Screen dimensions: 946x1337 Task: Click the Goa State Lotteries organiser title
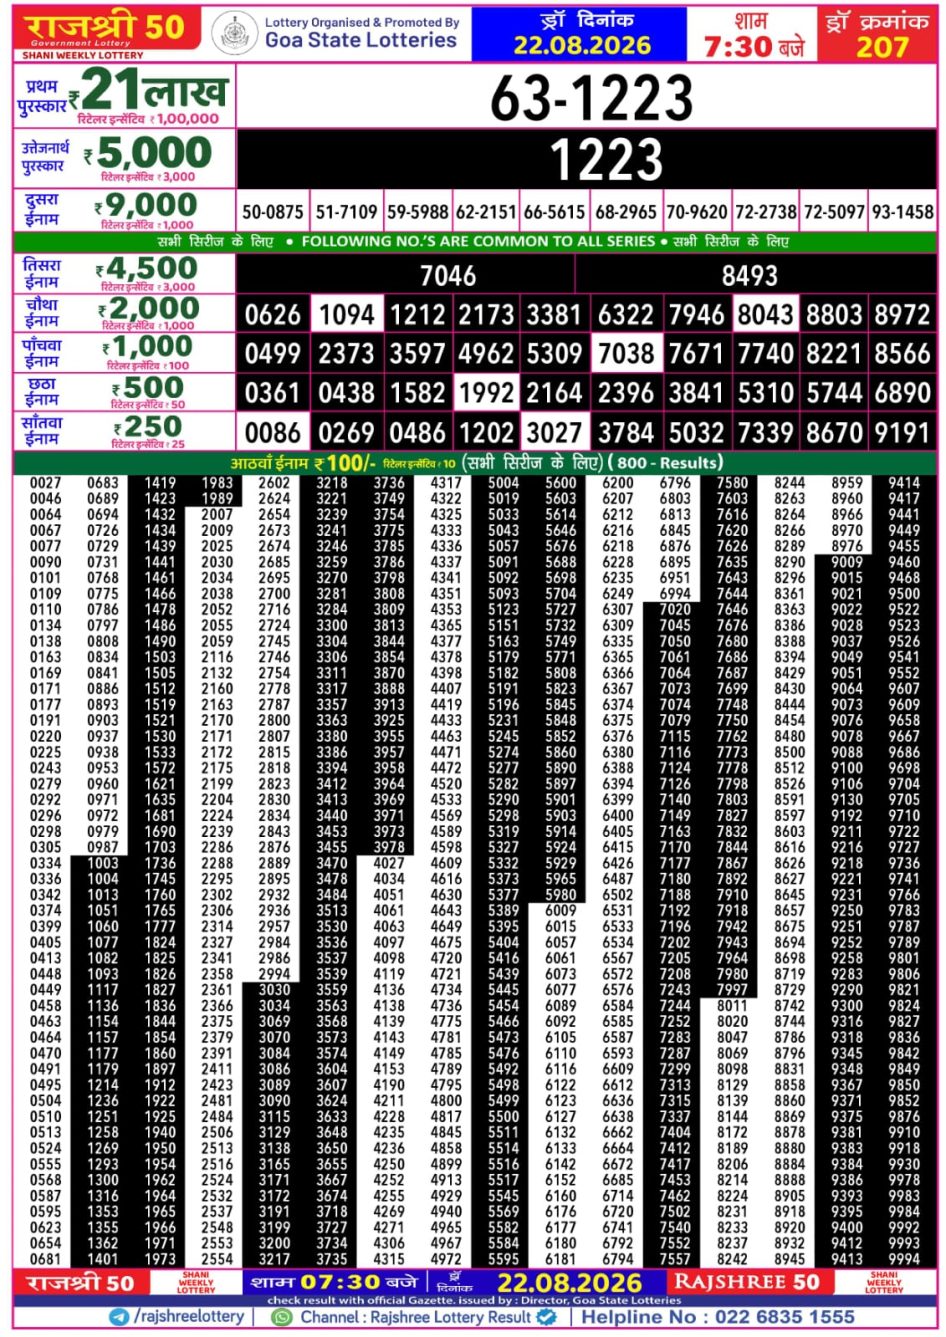tap(361, 41)
